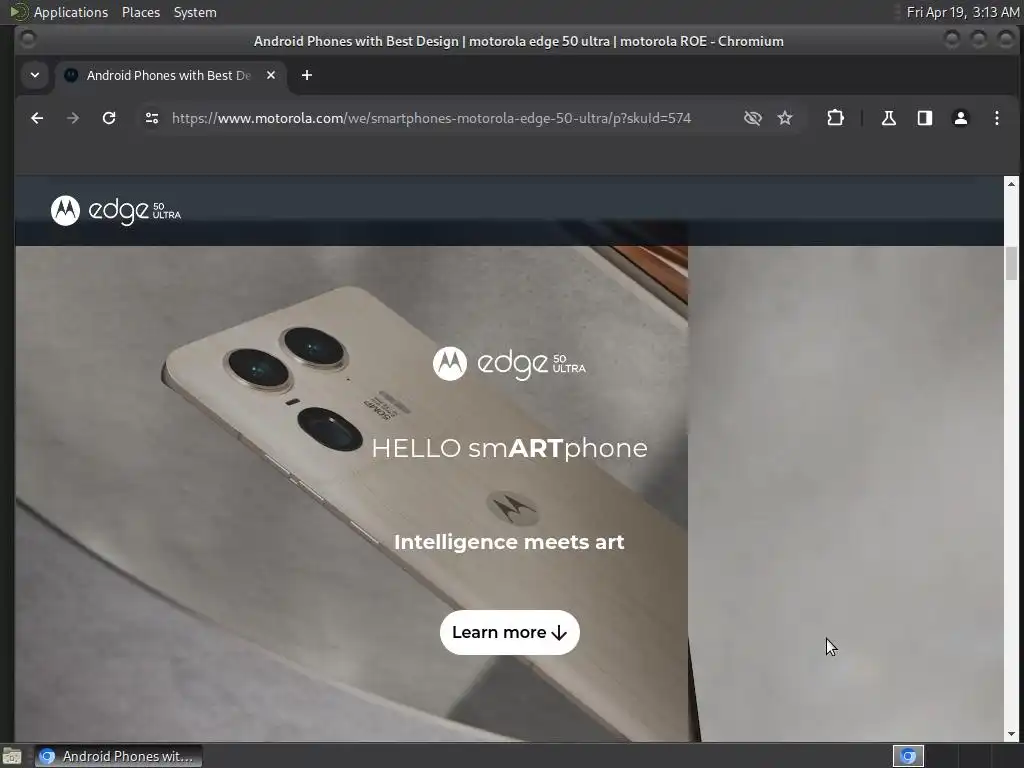Bookmark this page with the star icon
The image size is (1024, 768).
[x=785, y=118]
